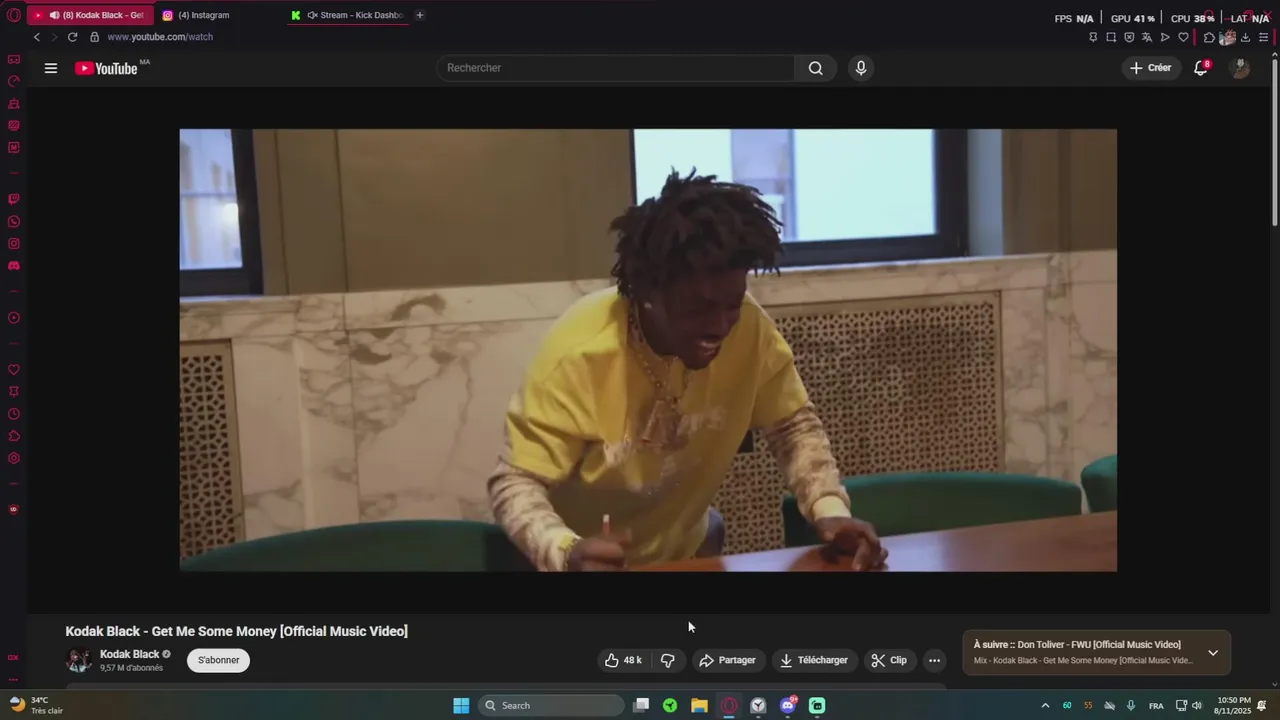Image resolution: width=1280 pixels, height=720 pixels.
Task: Click the taskbar volume speaker icon
Action: [1197, 706]
